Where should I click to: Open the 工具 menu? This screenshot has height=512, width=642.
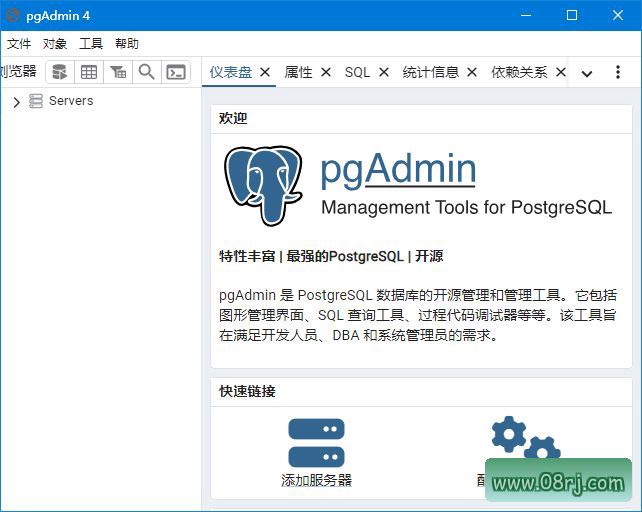point(91,43)
